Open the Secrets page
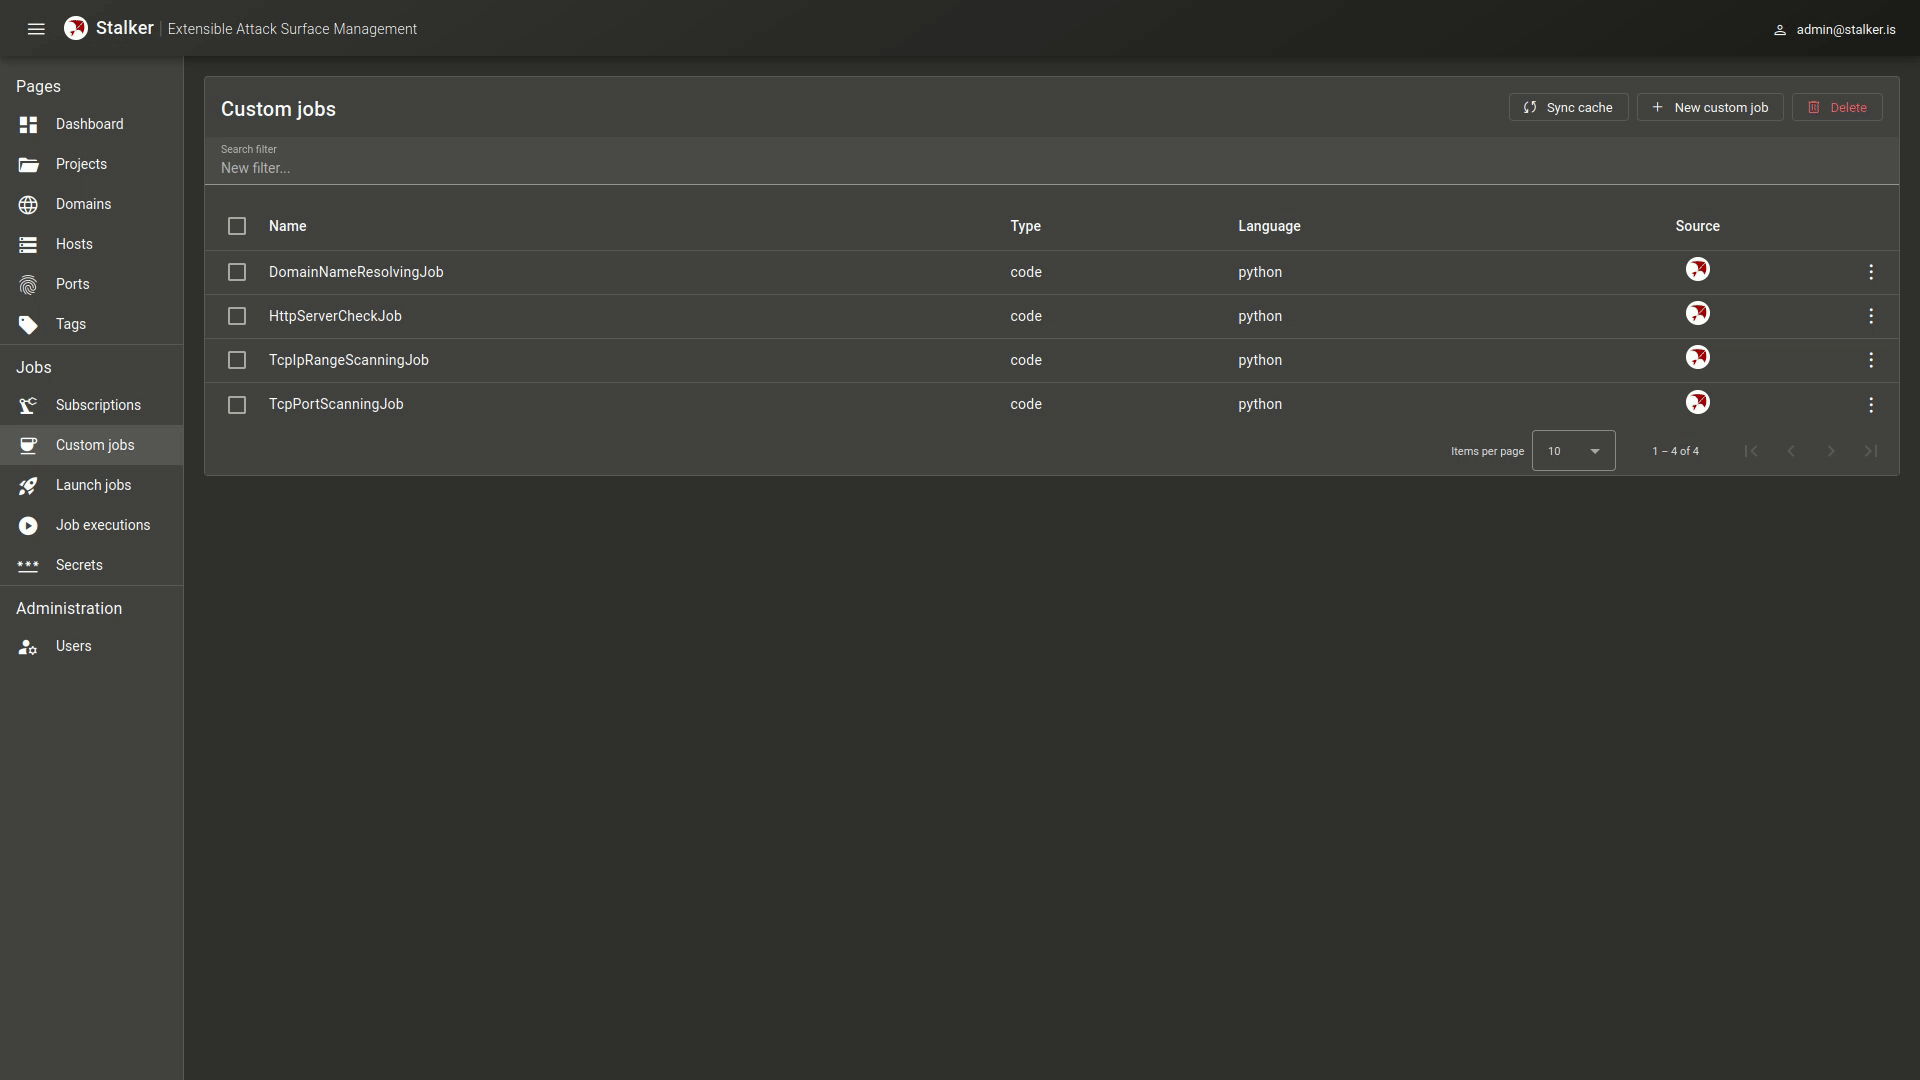 (x=79, y=565)
